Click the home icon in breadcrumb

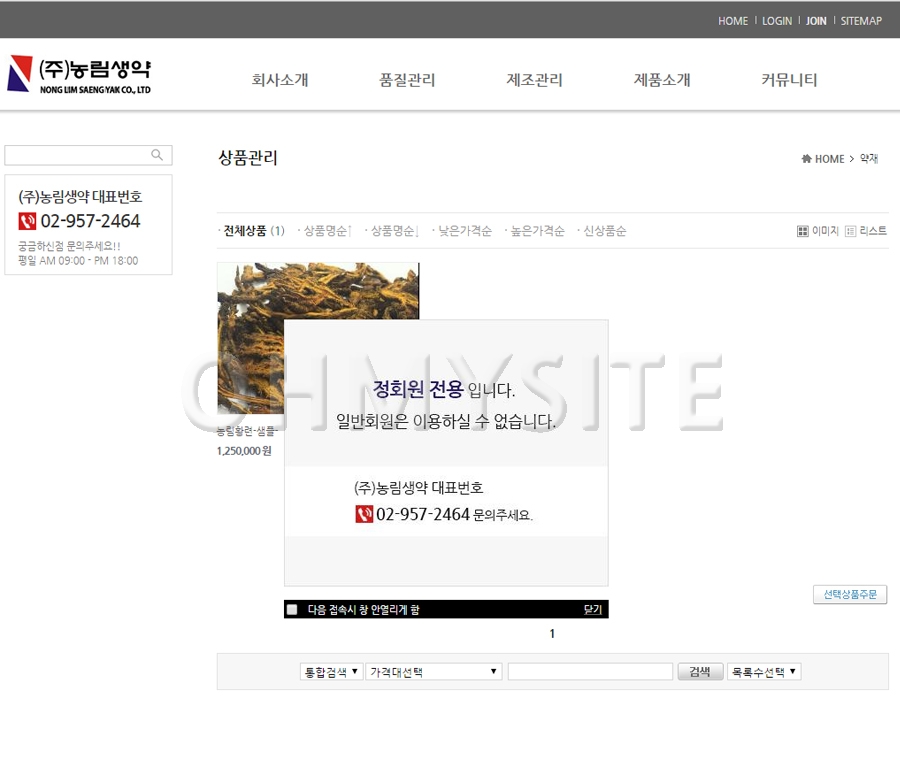click(806, 159)
